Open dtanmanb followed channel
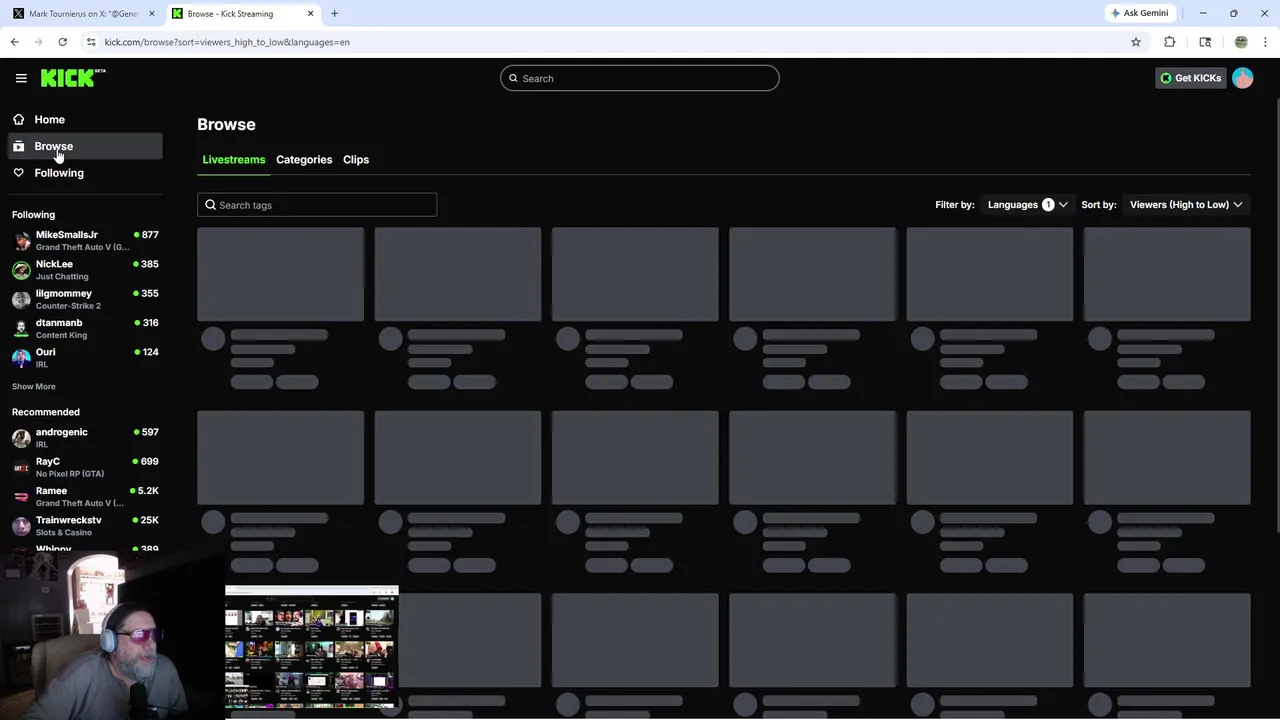Viewport: 1280px width, 720px height. (x=85, y=328)
